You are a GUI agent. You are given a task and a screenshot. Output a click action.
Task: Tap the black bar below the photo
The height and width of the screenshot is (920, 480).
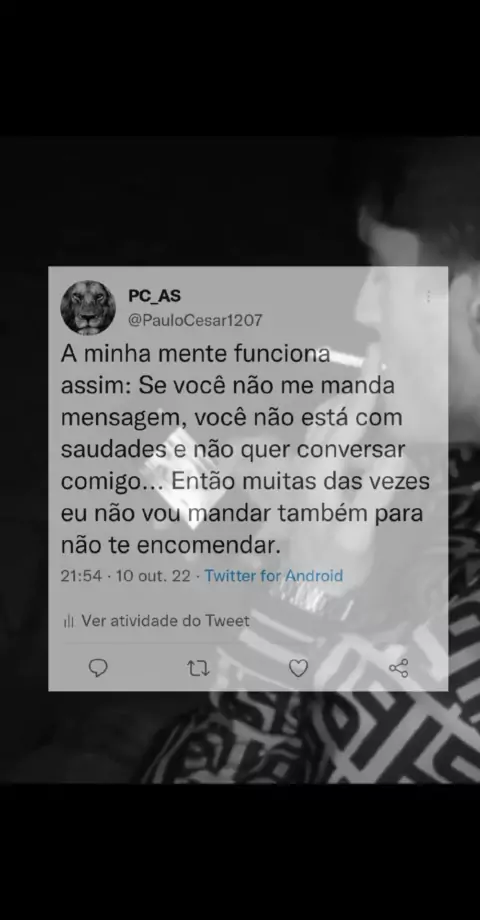point(240,852)
